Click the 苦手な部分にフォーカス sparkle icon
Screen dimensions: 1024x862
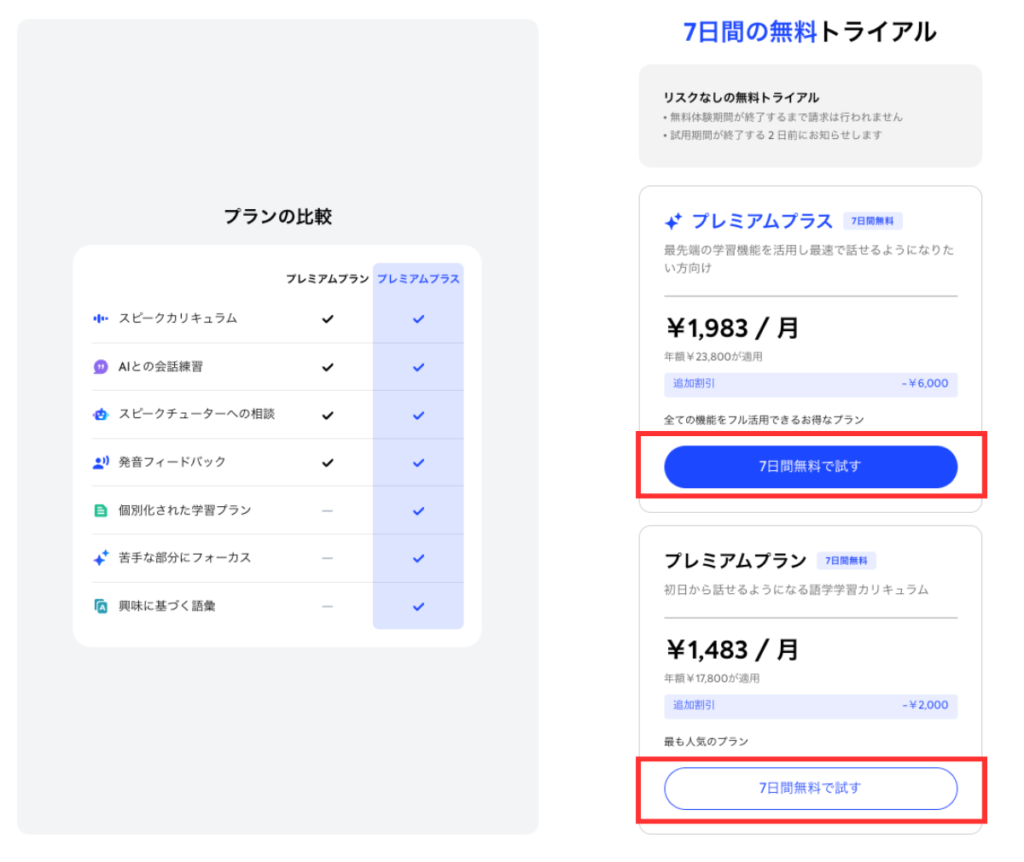(100, 558)
